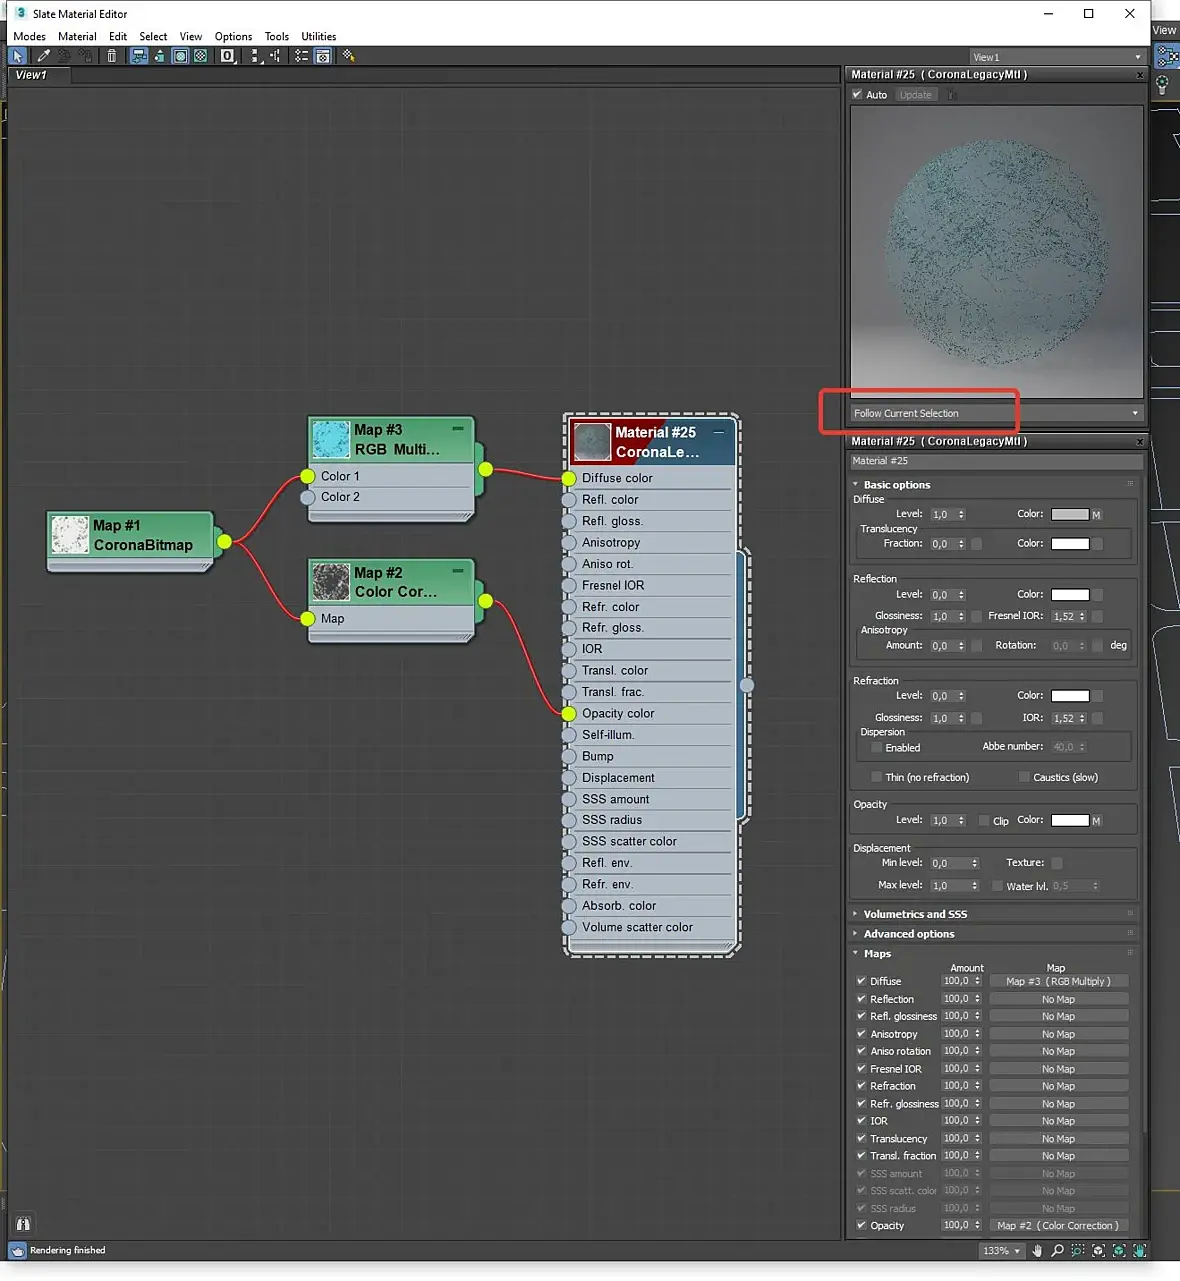The width and height of the screenshot is (1180, 1281).
Task: Click the Zoom Extents icon in status bar
Action: pos(1098,1251)
